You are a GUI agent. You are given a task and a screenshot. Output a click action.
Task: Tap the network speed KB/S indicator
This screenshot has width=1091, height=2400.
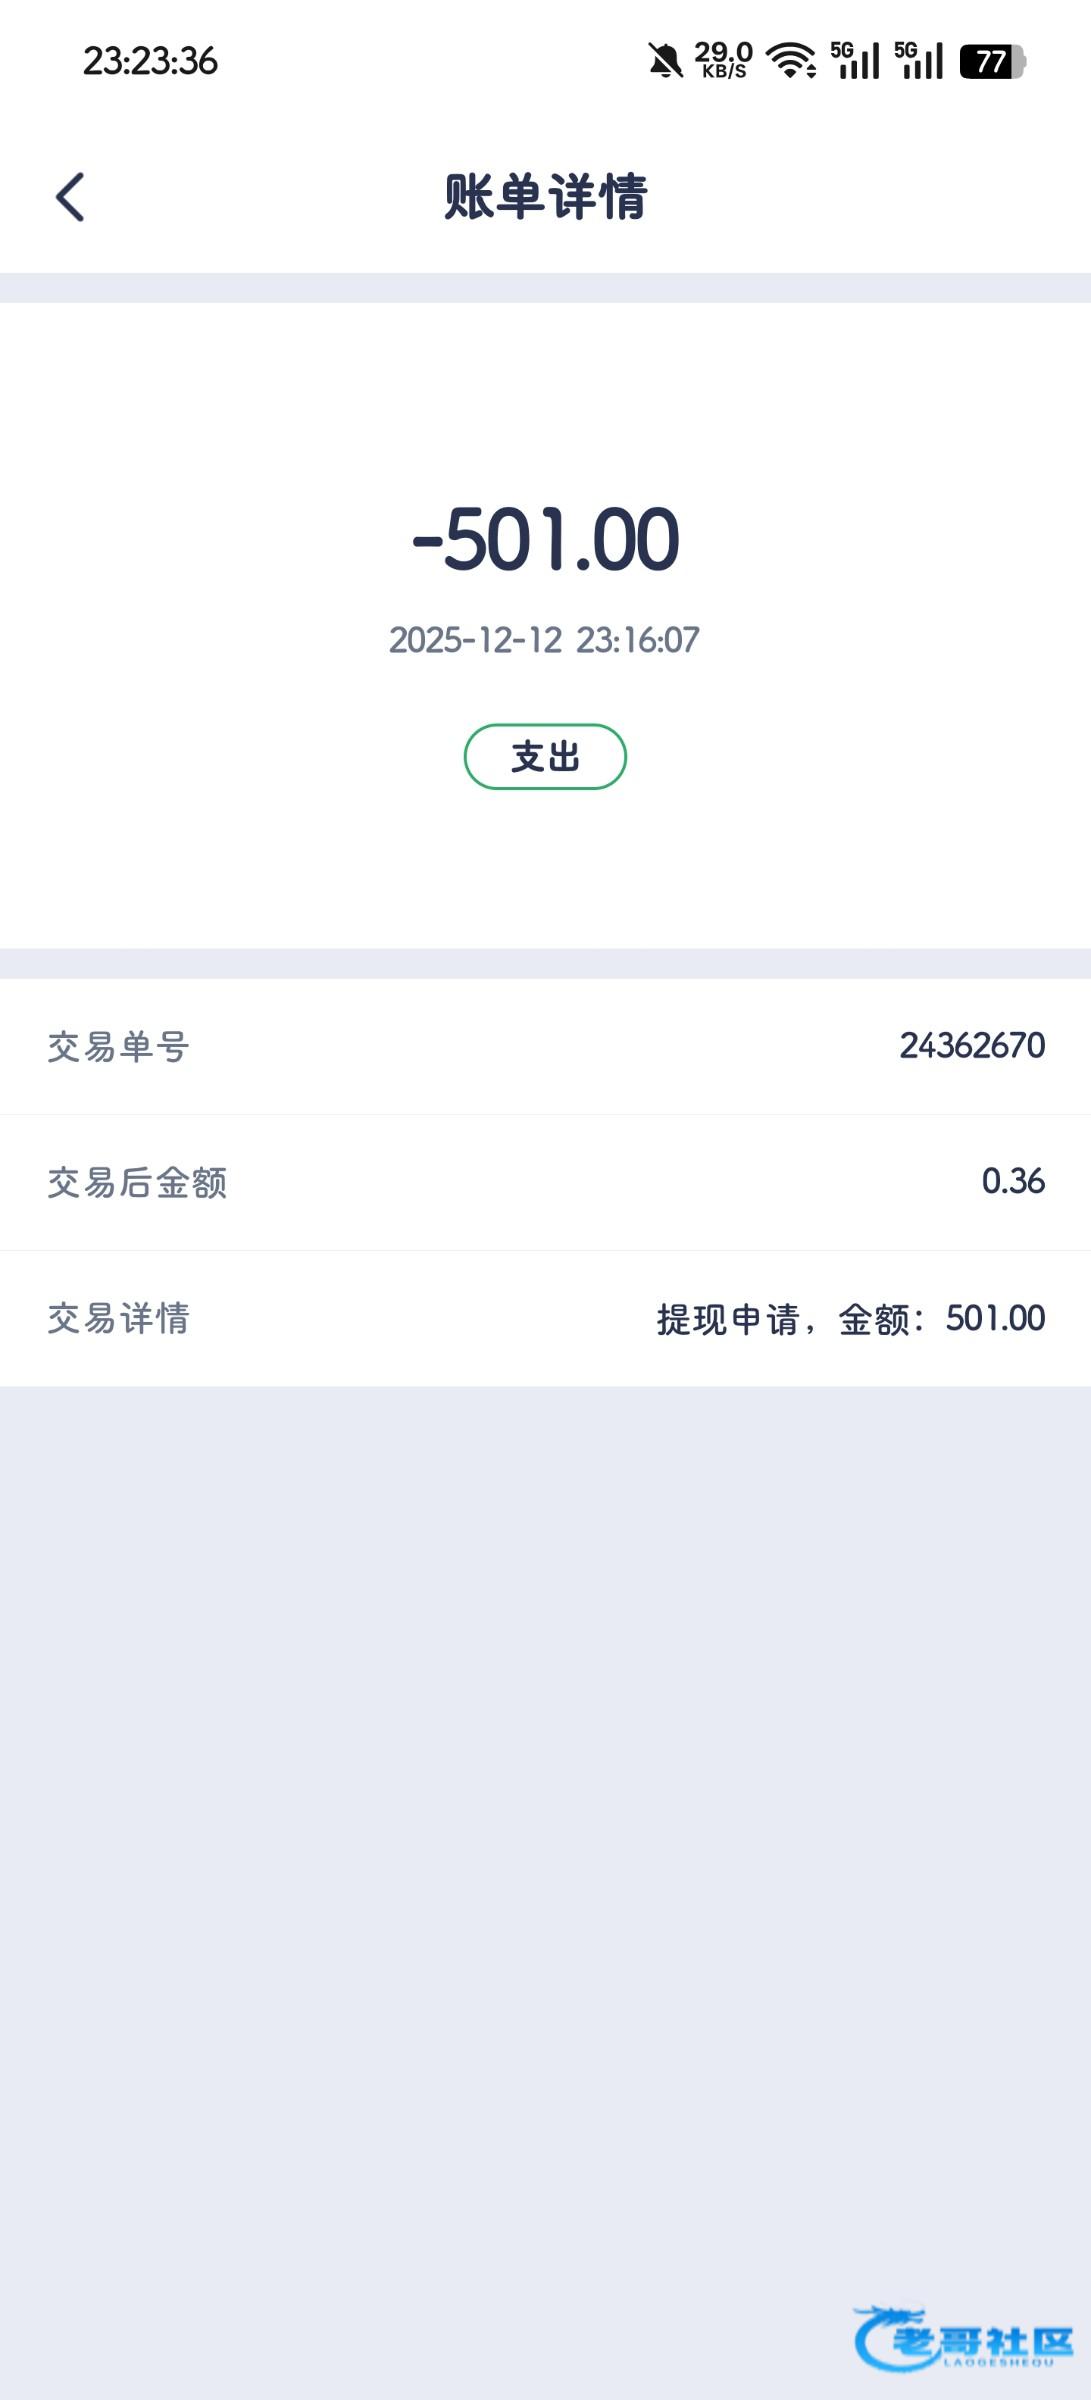pos(724,60)
